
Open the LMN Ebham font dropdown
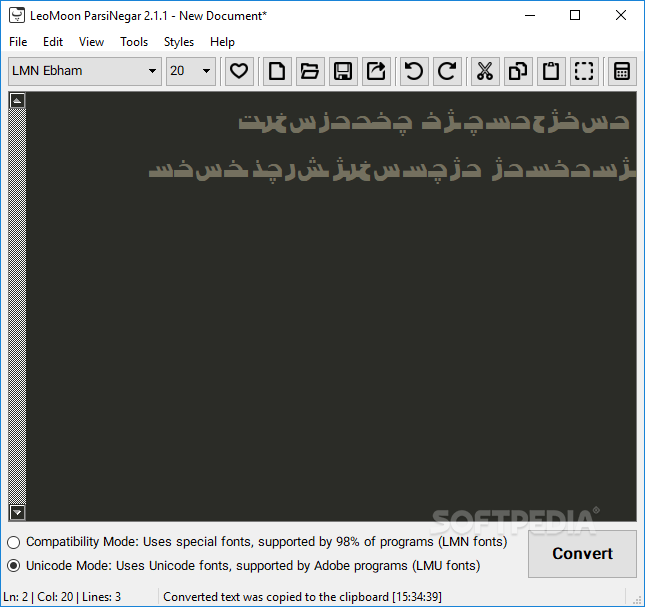85,71
